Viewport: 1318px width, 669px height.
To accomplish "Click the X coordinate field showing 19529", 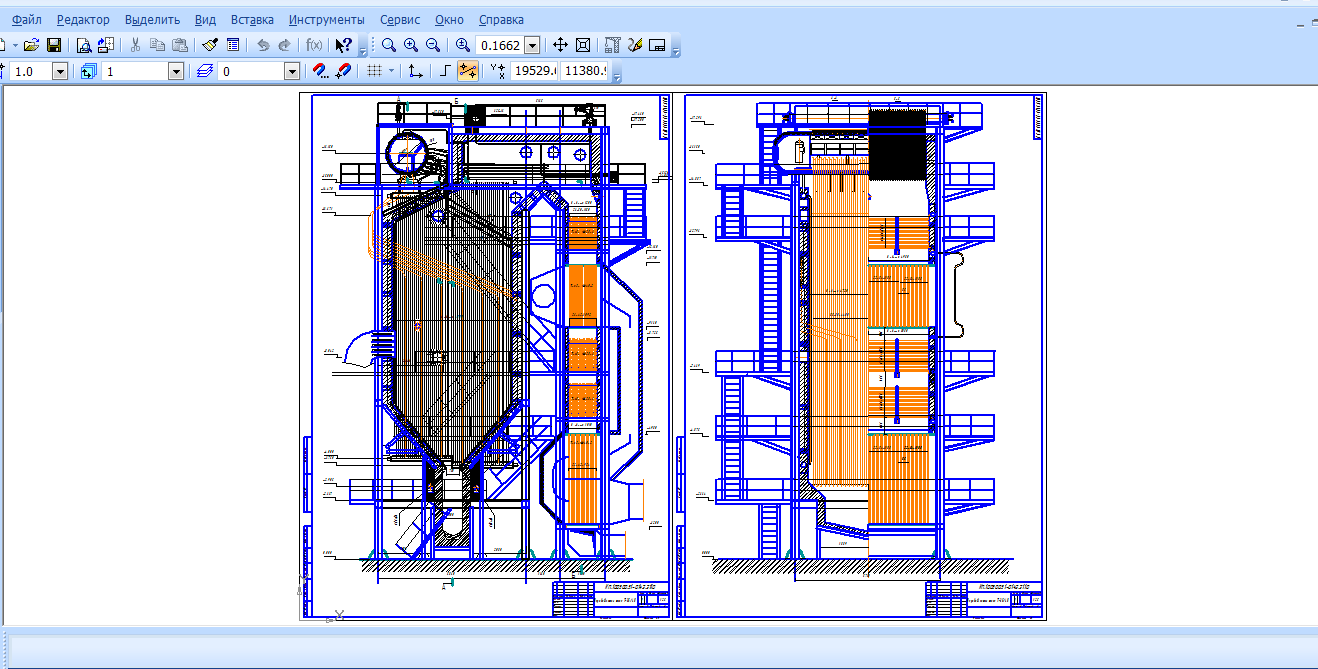I will (533, 71).
